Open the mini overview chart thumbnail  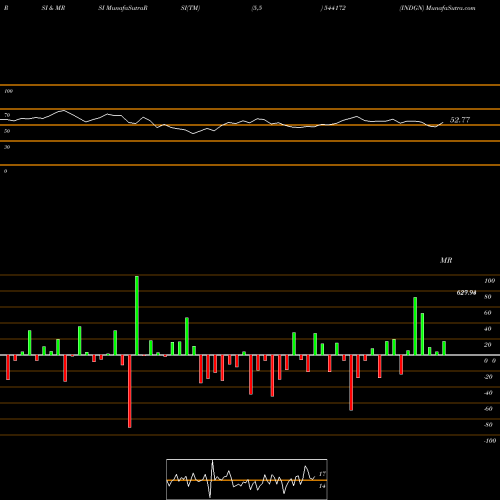pyautogui.click(x=247, y=479)
